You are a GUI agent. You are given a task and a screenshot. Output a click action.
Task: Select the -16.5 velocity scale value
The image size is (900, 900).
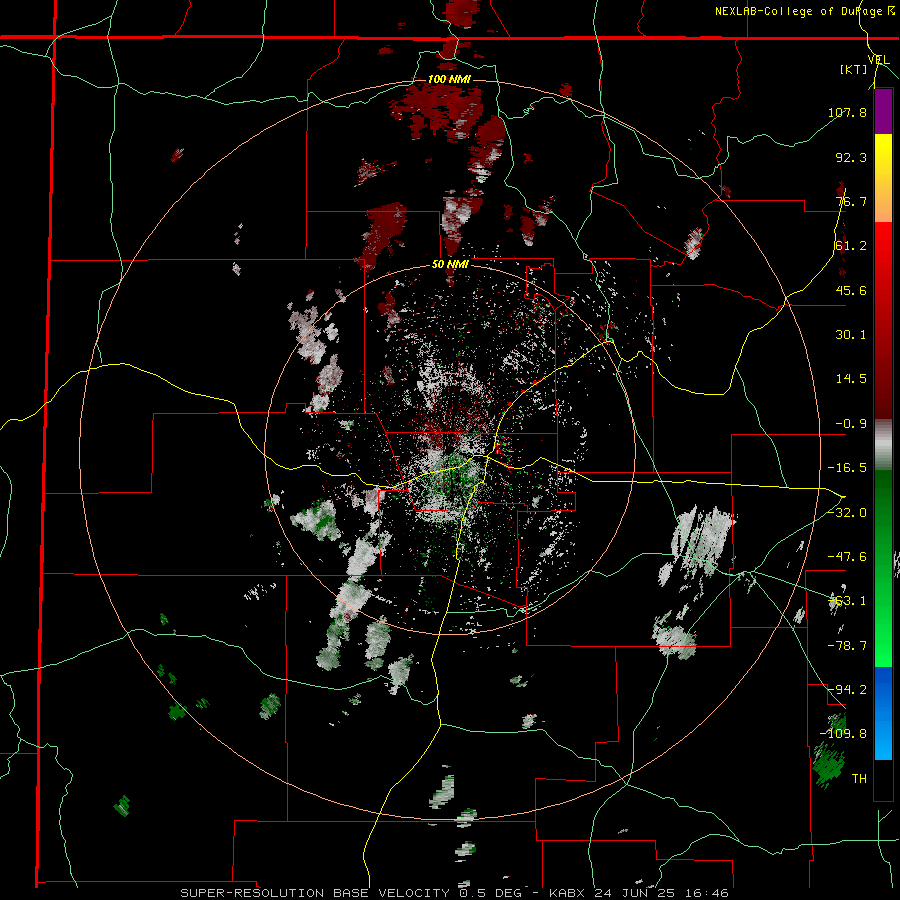(x=847, y=468)
